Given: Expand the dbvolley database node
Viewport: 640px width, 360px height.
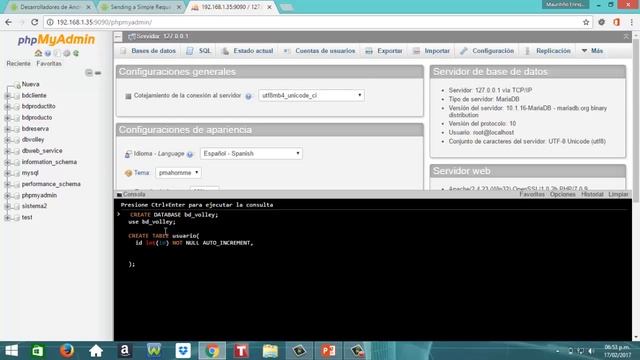Looking at the screenshot, I should [7, 140].
